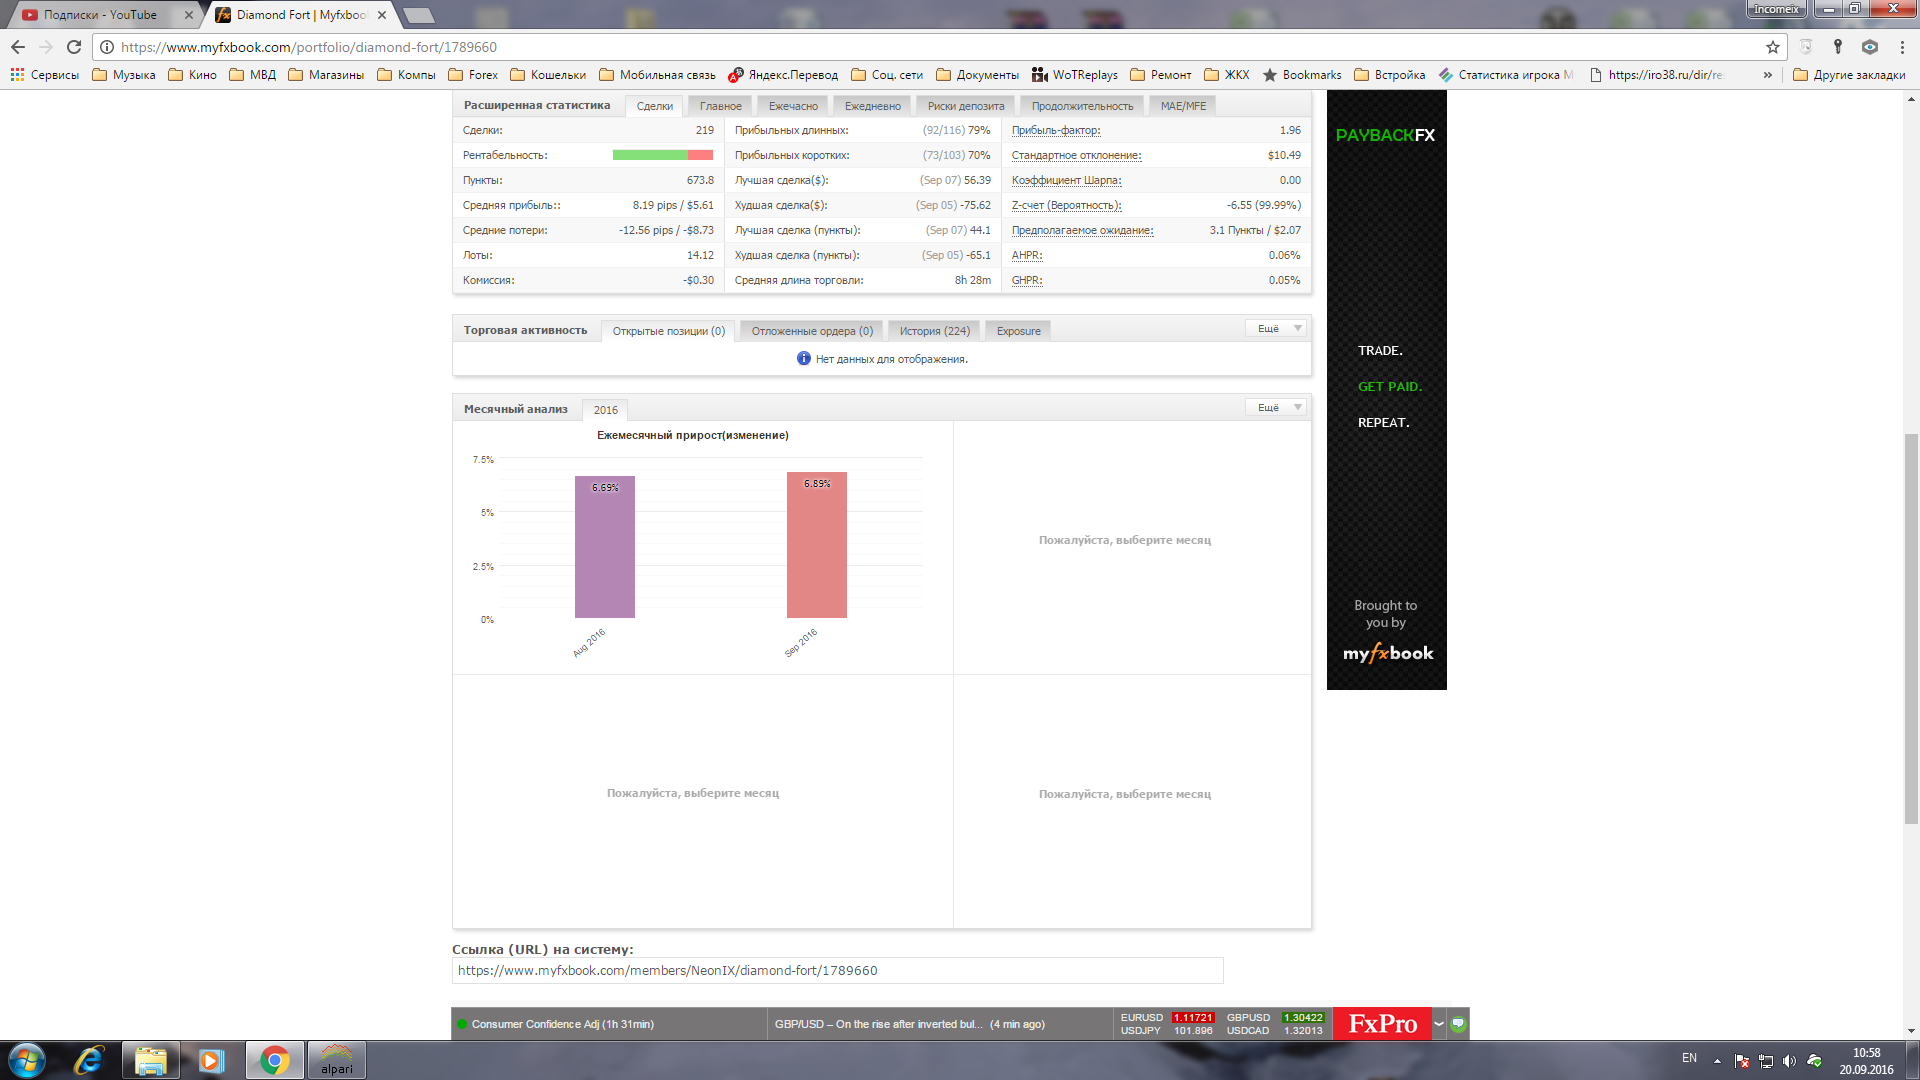Expand the Ещё dropdown in Месячный анализ
This screenshot has height=1080, width=1920.
(x=1276, y=407)
